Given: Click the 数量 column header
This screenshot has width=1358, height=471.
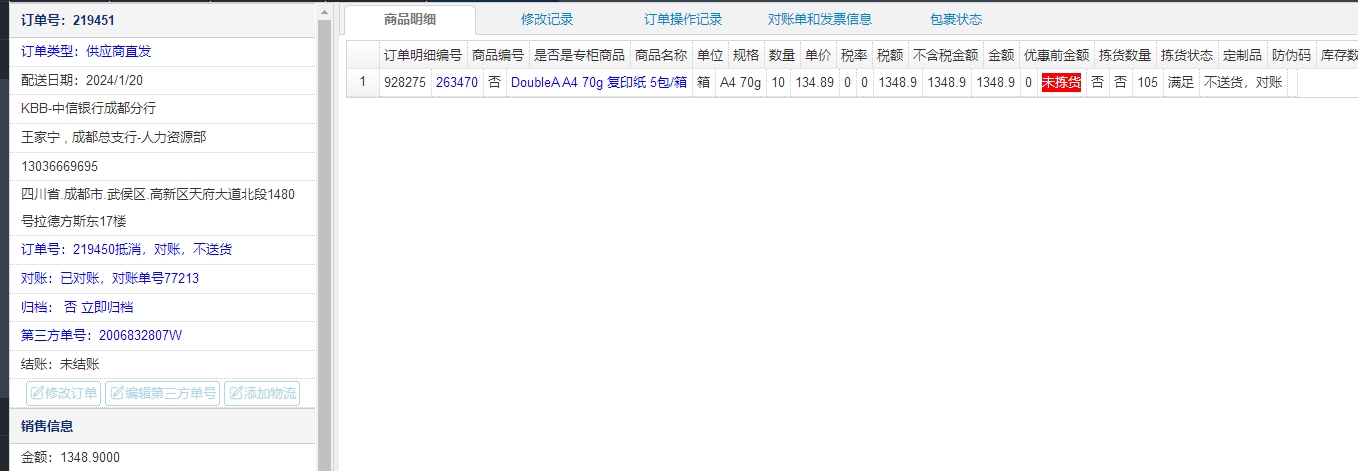Looking at the screenshot, I should pos(782,56).
